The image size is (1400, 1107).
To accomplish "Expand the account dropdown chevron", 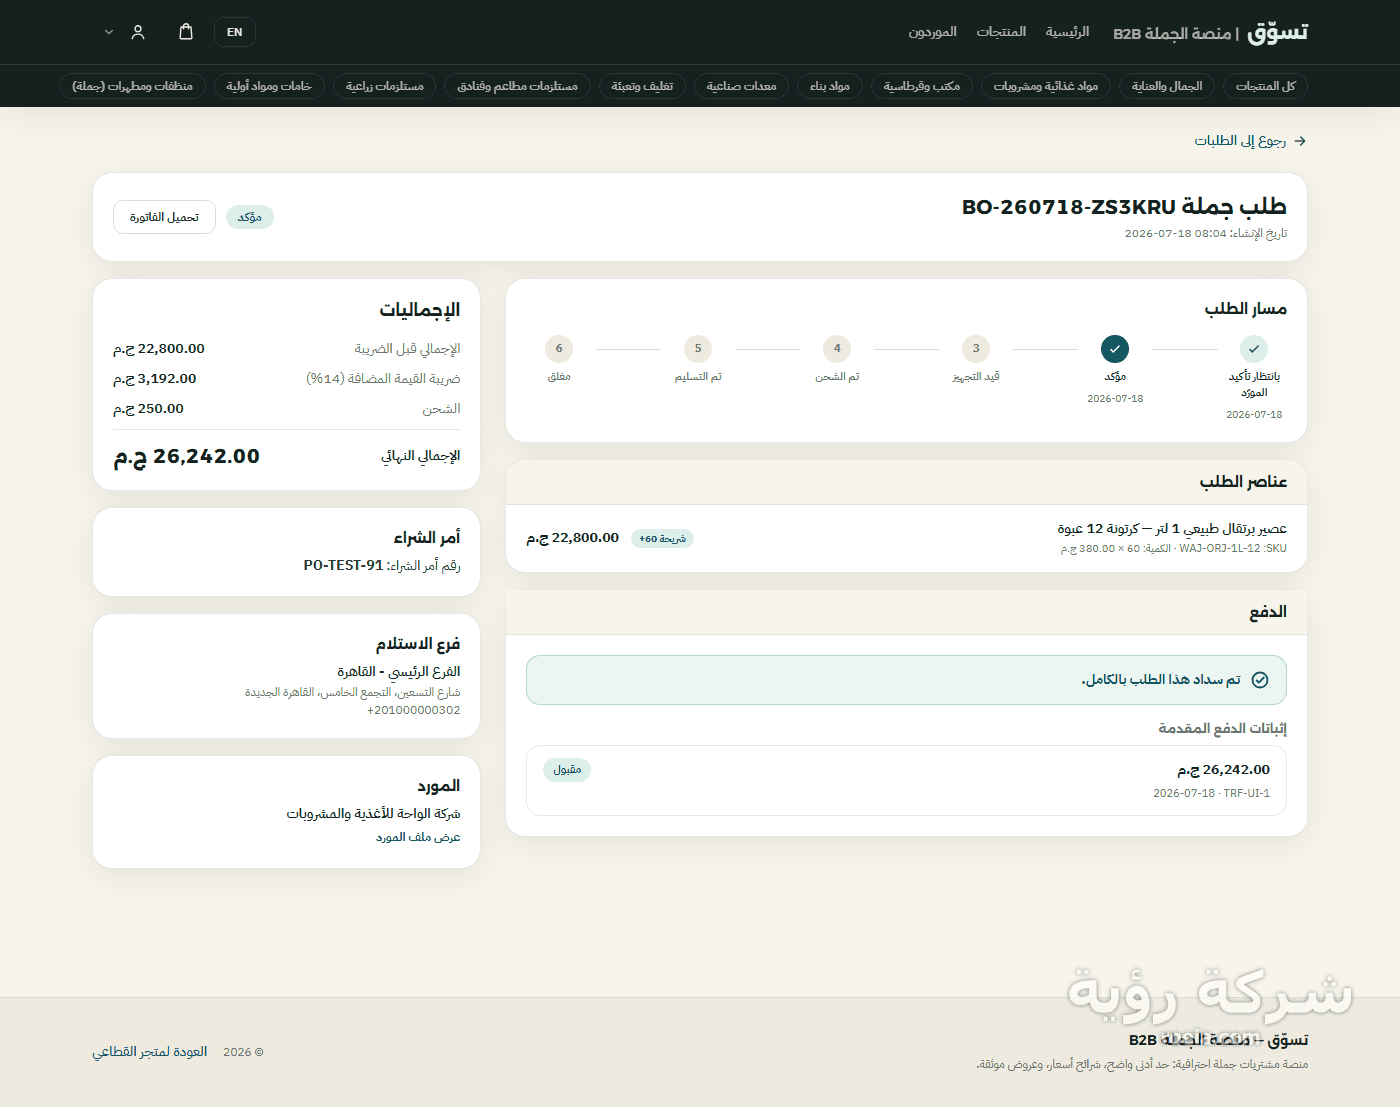I will point(109,32).
